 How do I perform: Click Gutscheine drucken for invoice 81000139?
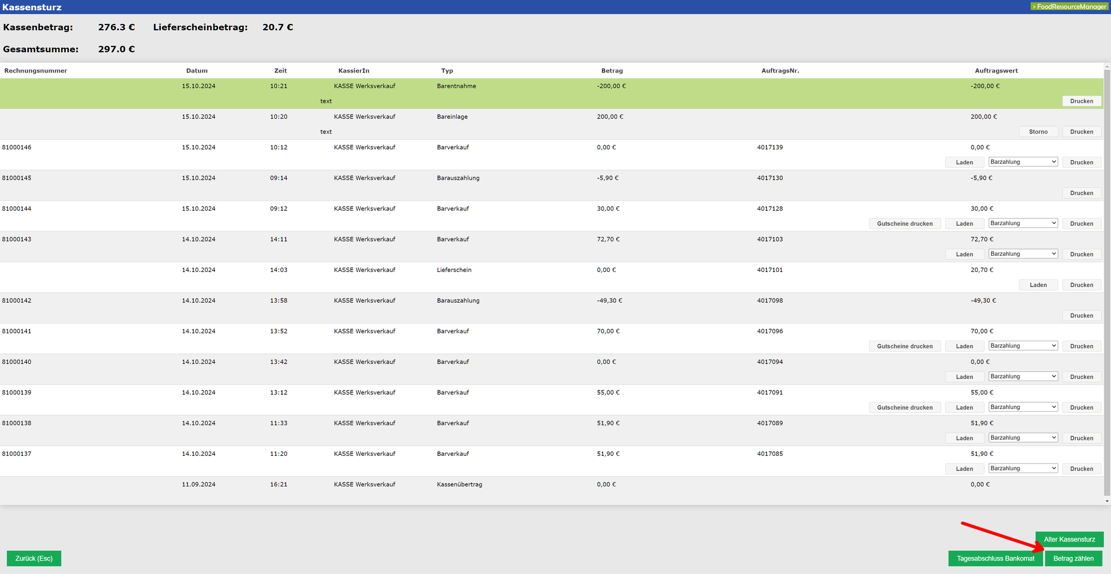tap(904, 408)
